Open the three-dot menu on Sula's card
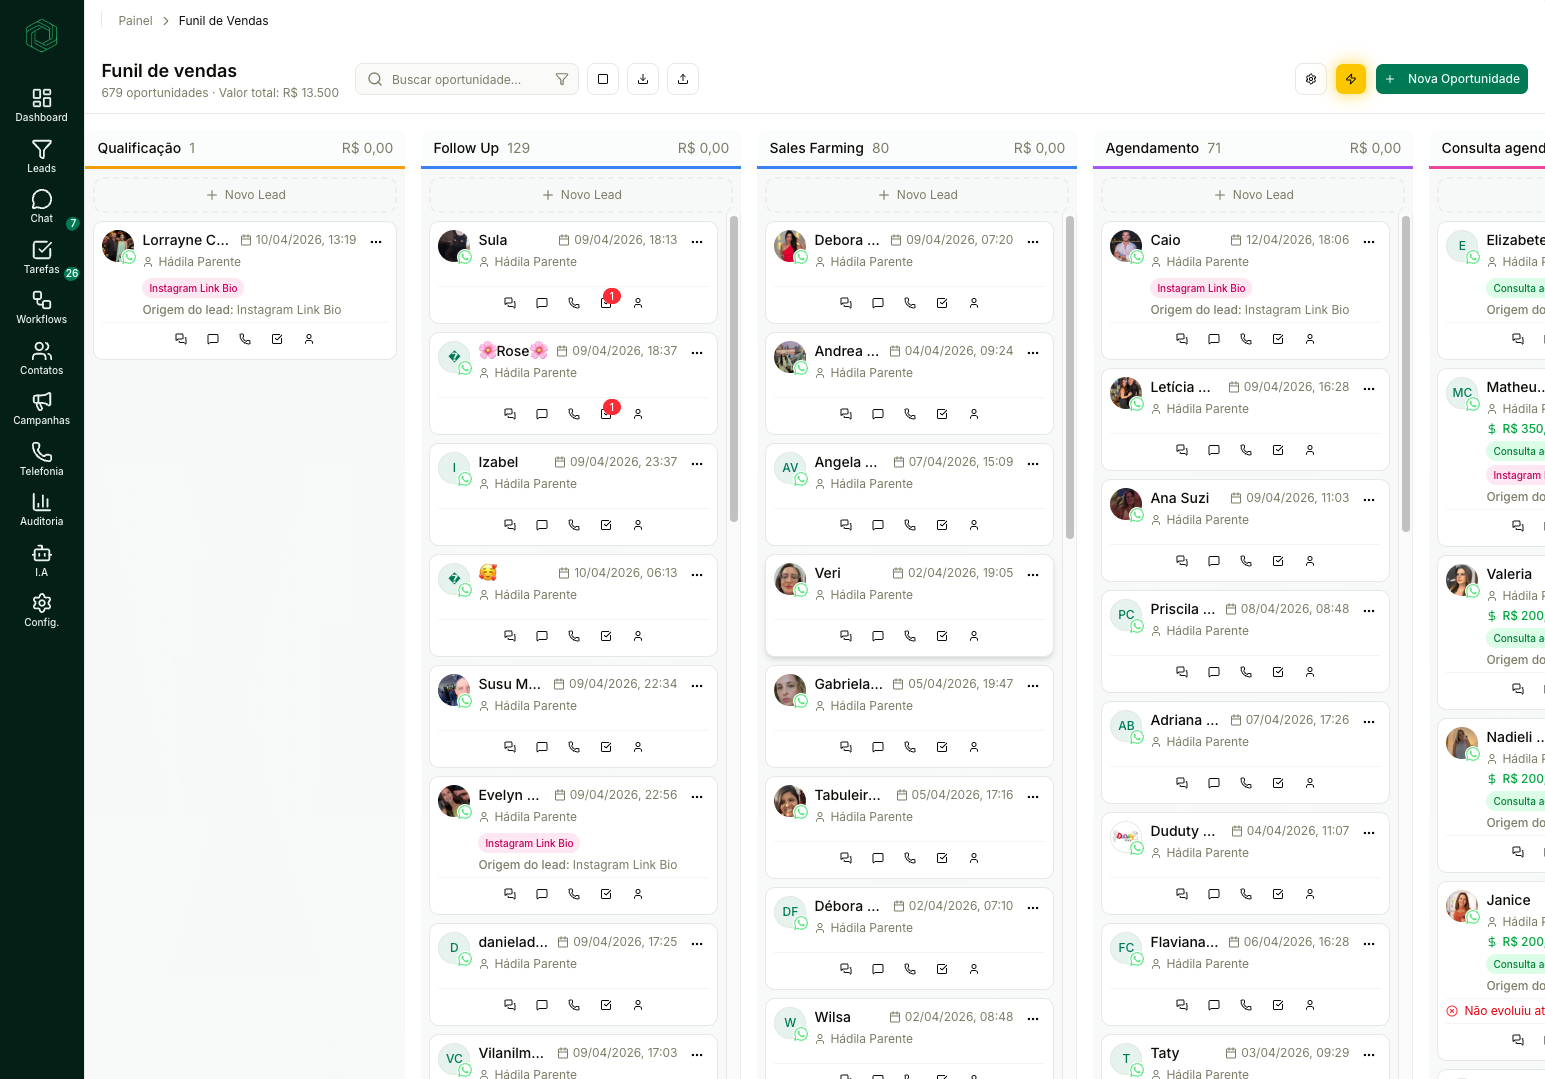The image size is (1545, 1079). coord(697,241)
